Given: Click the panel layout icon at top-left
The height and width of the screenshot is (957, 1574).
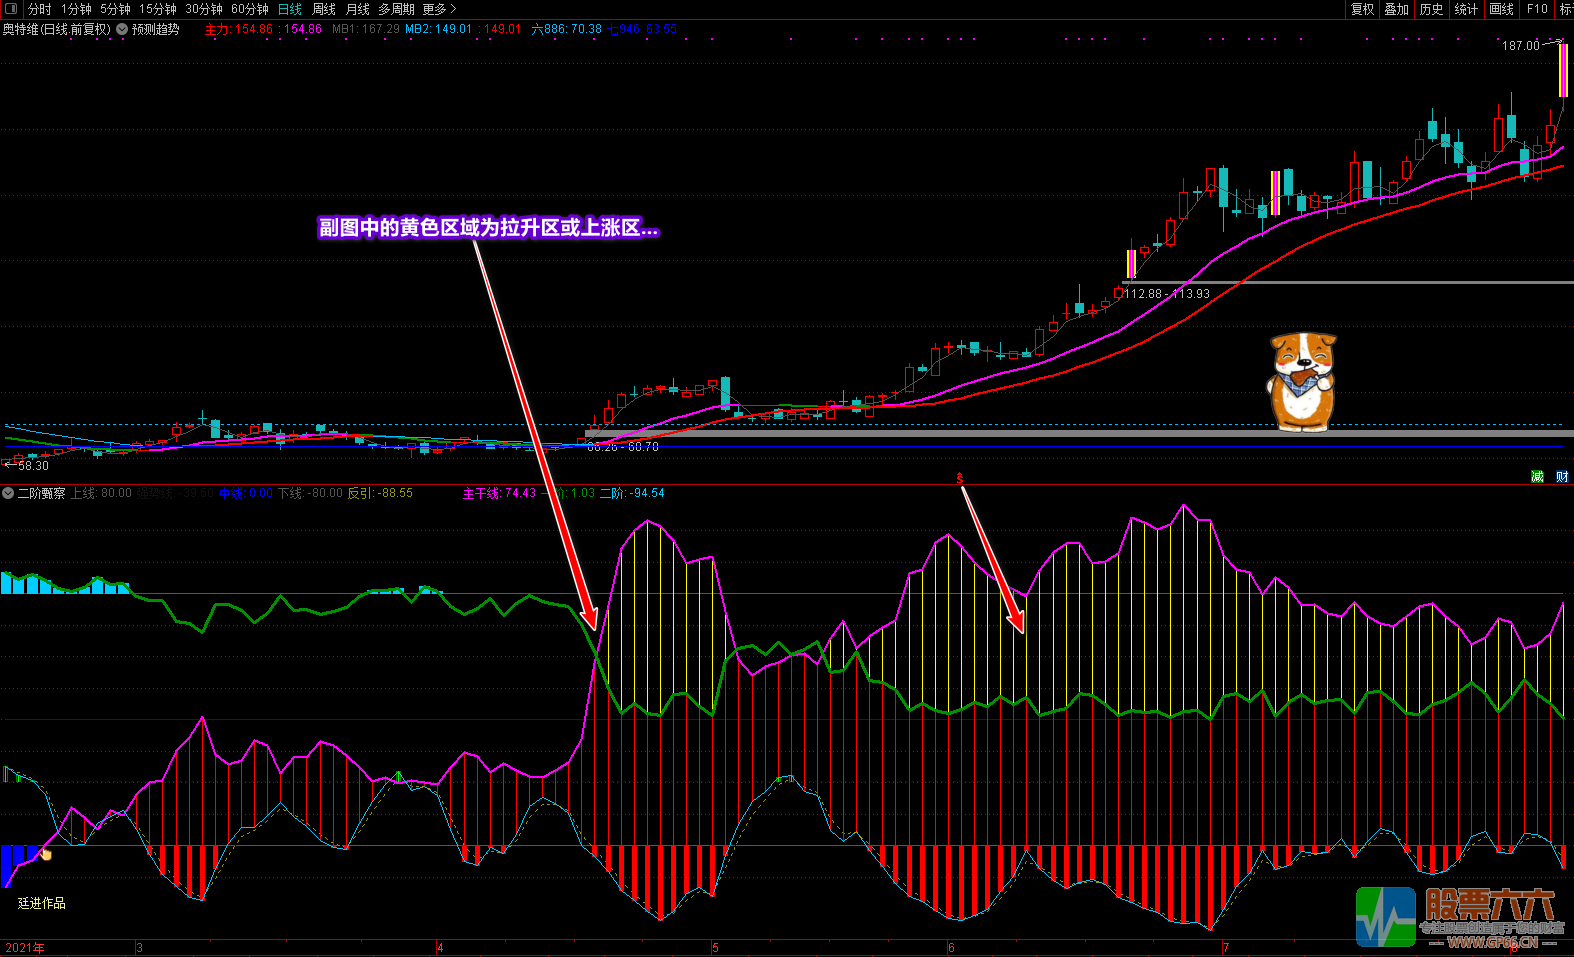Looking at the screenshot, I should (11, 9).
